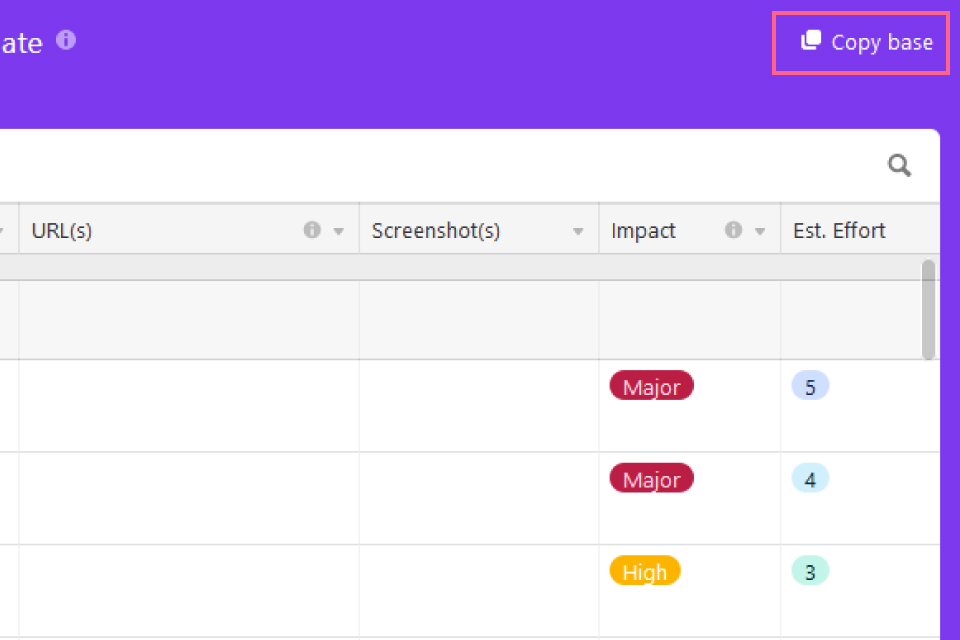Select the URL(s) column header
960x640 pixels.
pos(189,230)
